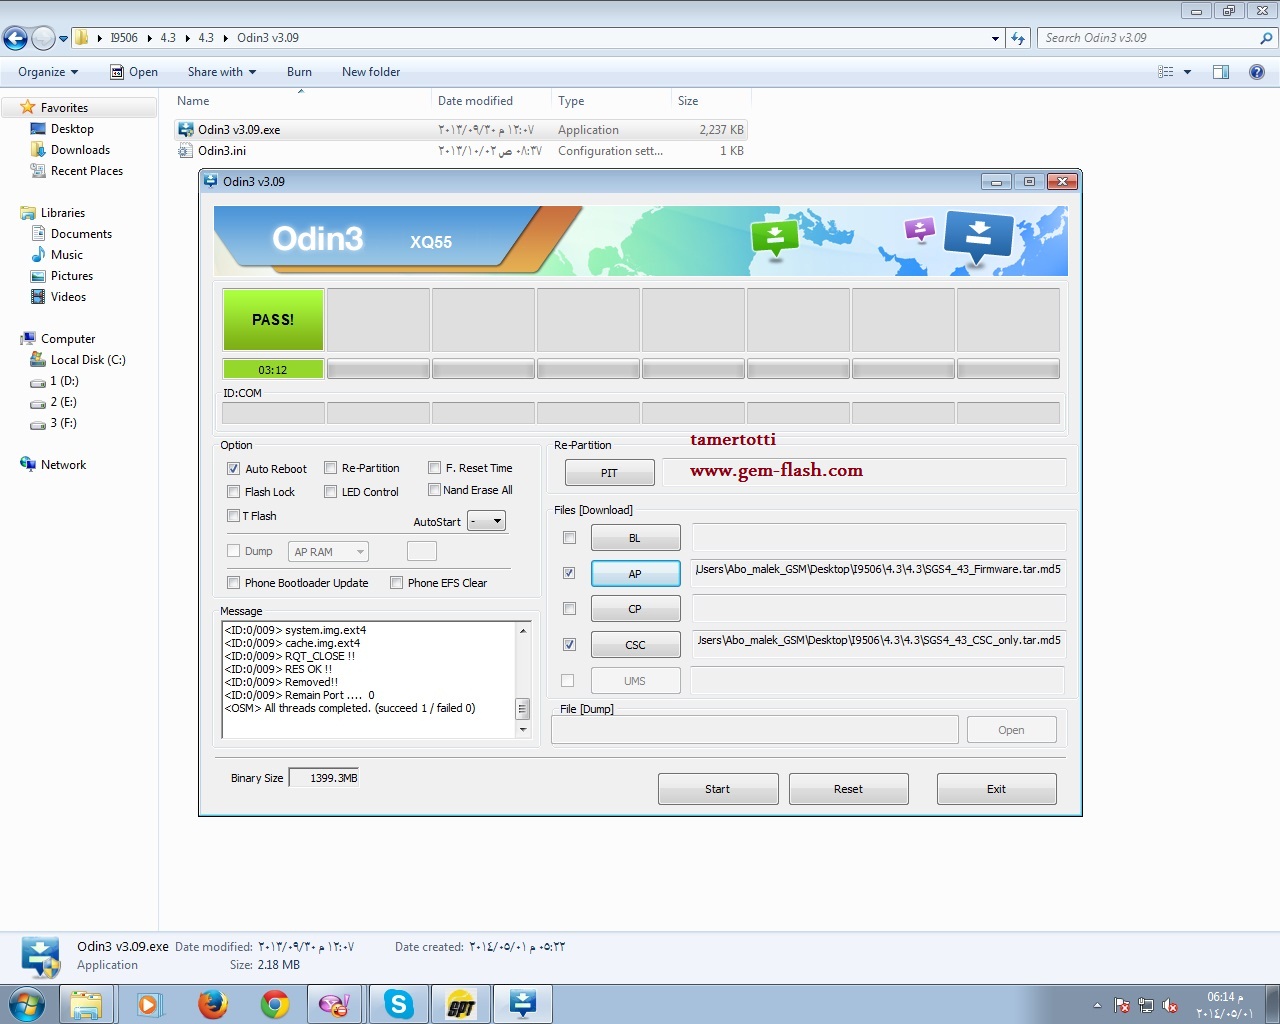This screenshot has height=1024, width=1280.
Task: Open Pictures library
Action: click(x=72, y=276)
